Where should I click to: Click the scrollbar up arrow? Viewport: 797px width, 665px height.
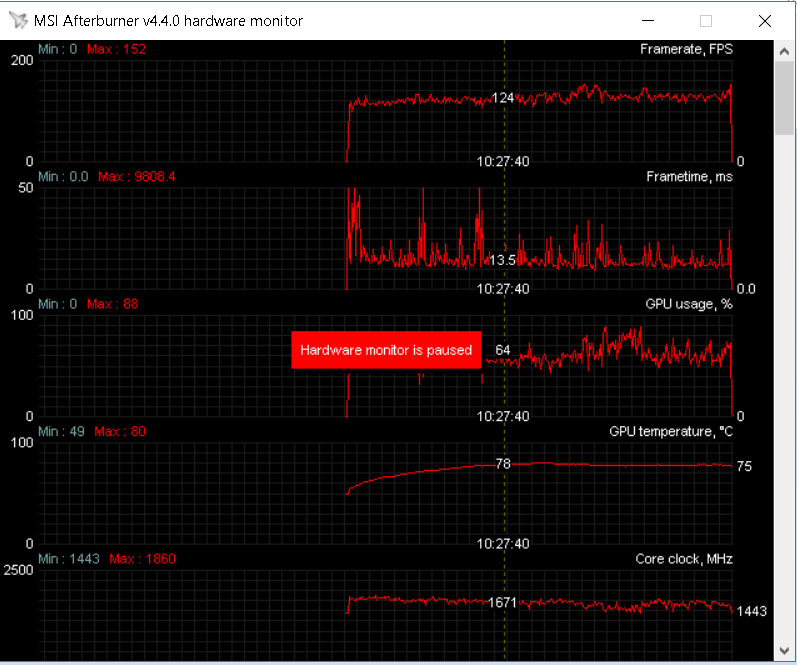tap(784, 51)
